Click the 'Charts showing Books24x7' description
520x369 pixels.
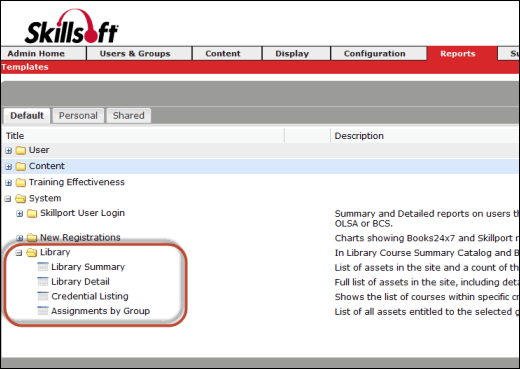click(427, 238)
